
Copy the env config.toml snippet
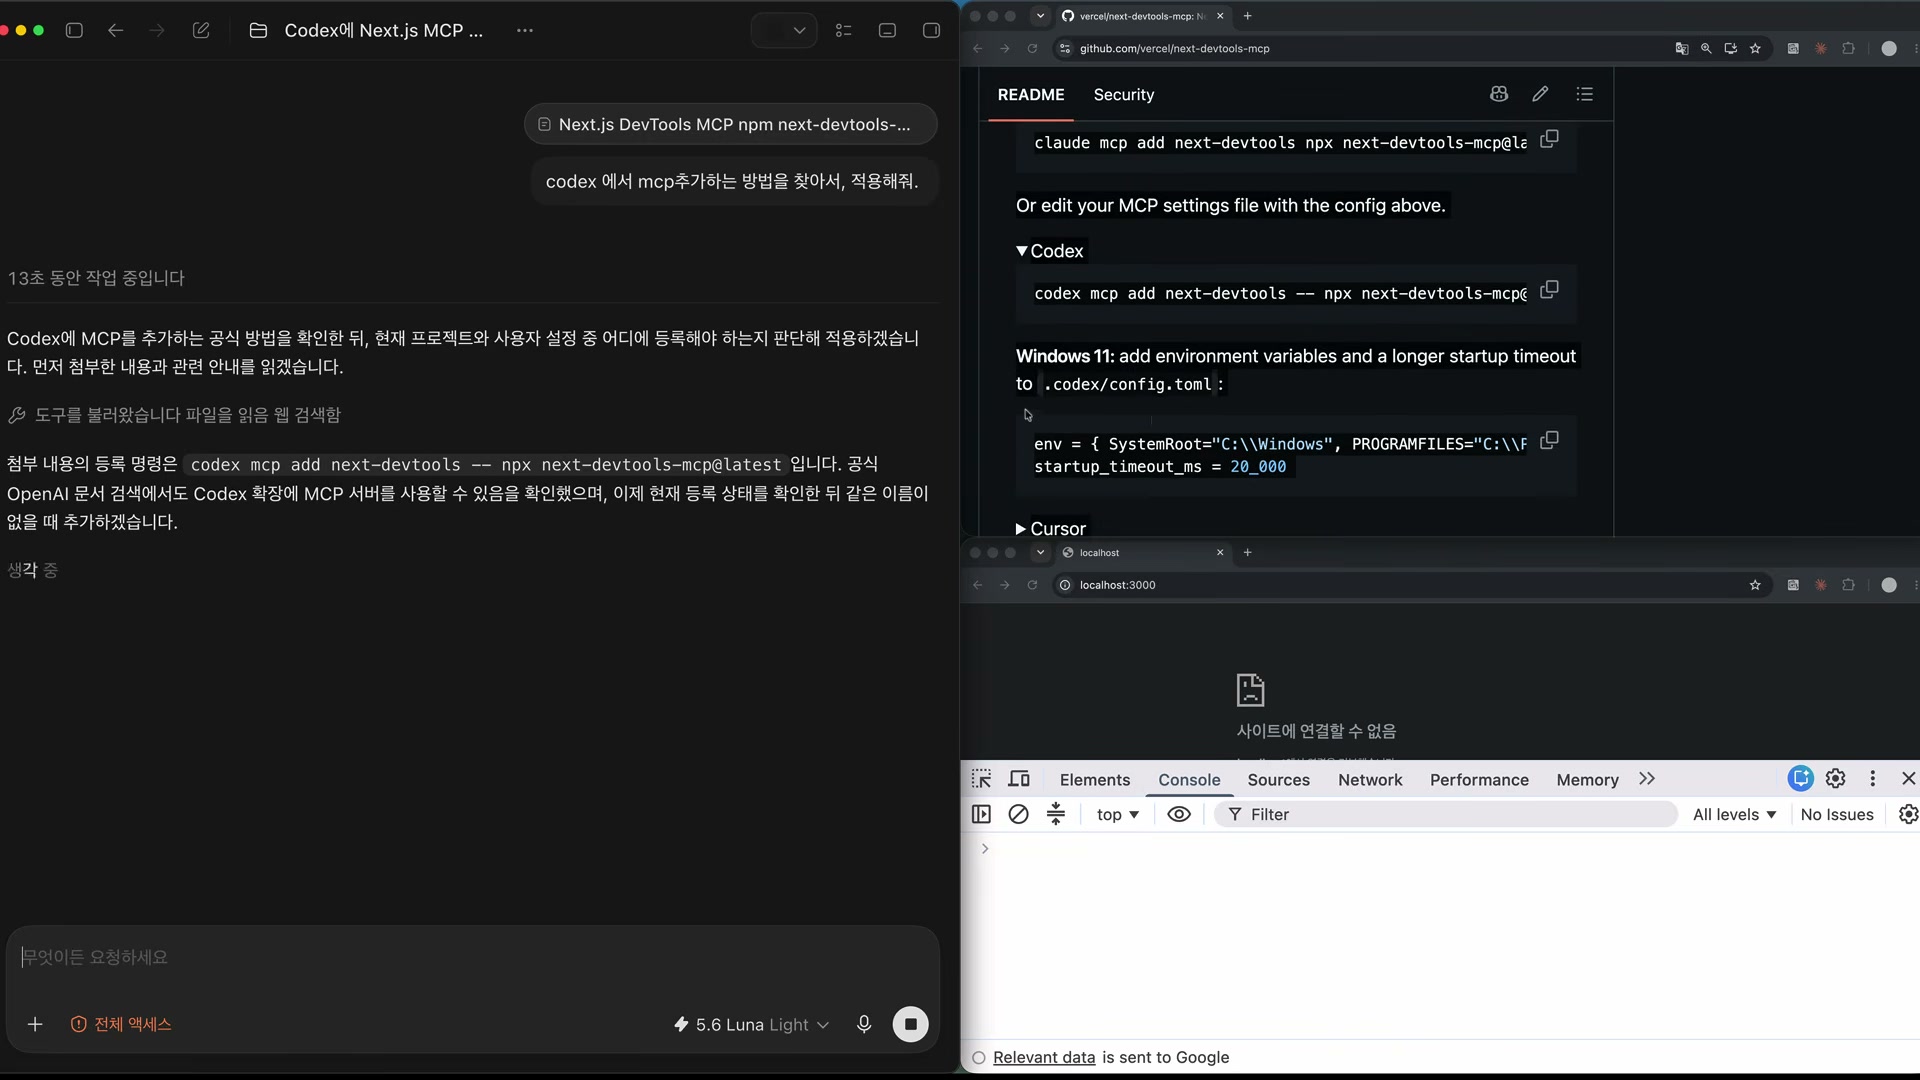click(1549, 441)
